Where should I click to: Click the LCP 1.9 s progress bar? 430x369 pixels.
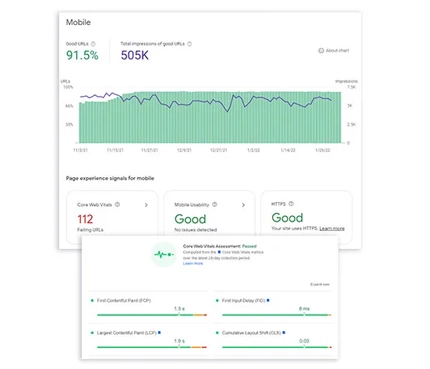[152, 347]
